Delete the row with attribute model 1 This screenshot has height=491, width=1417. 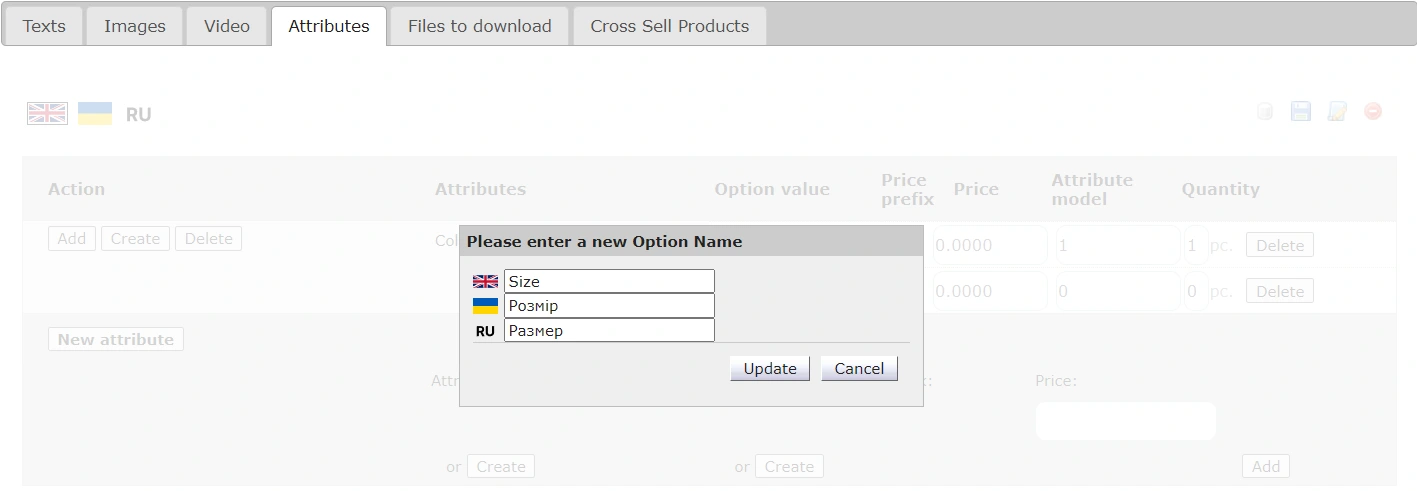point(1279,246)
